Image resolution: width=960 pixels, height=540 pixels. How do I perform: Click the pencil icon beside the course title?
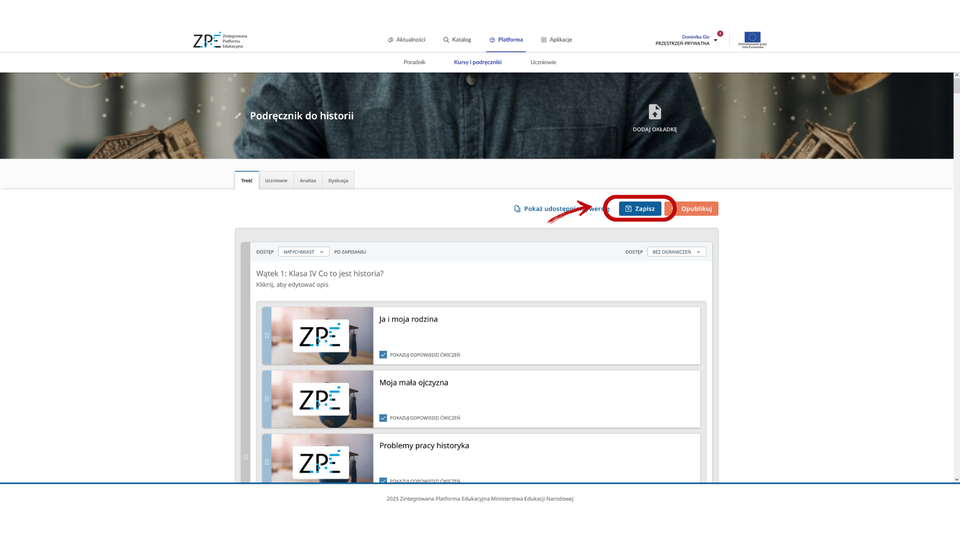pos(238,116)
